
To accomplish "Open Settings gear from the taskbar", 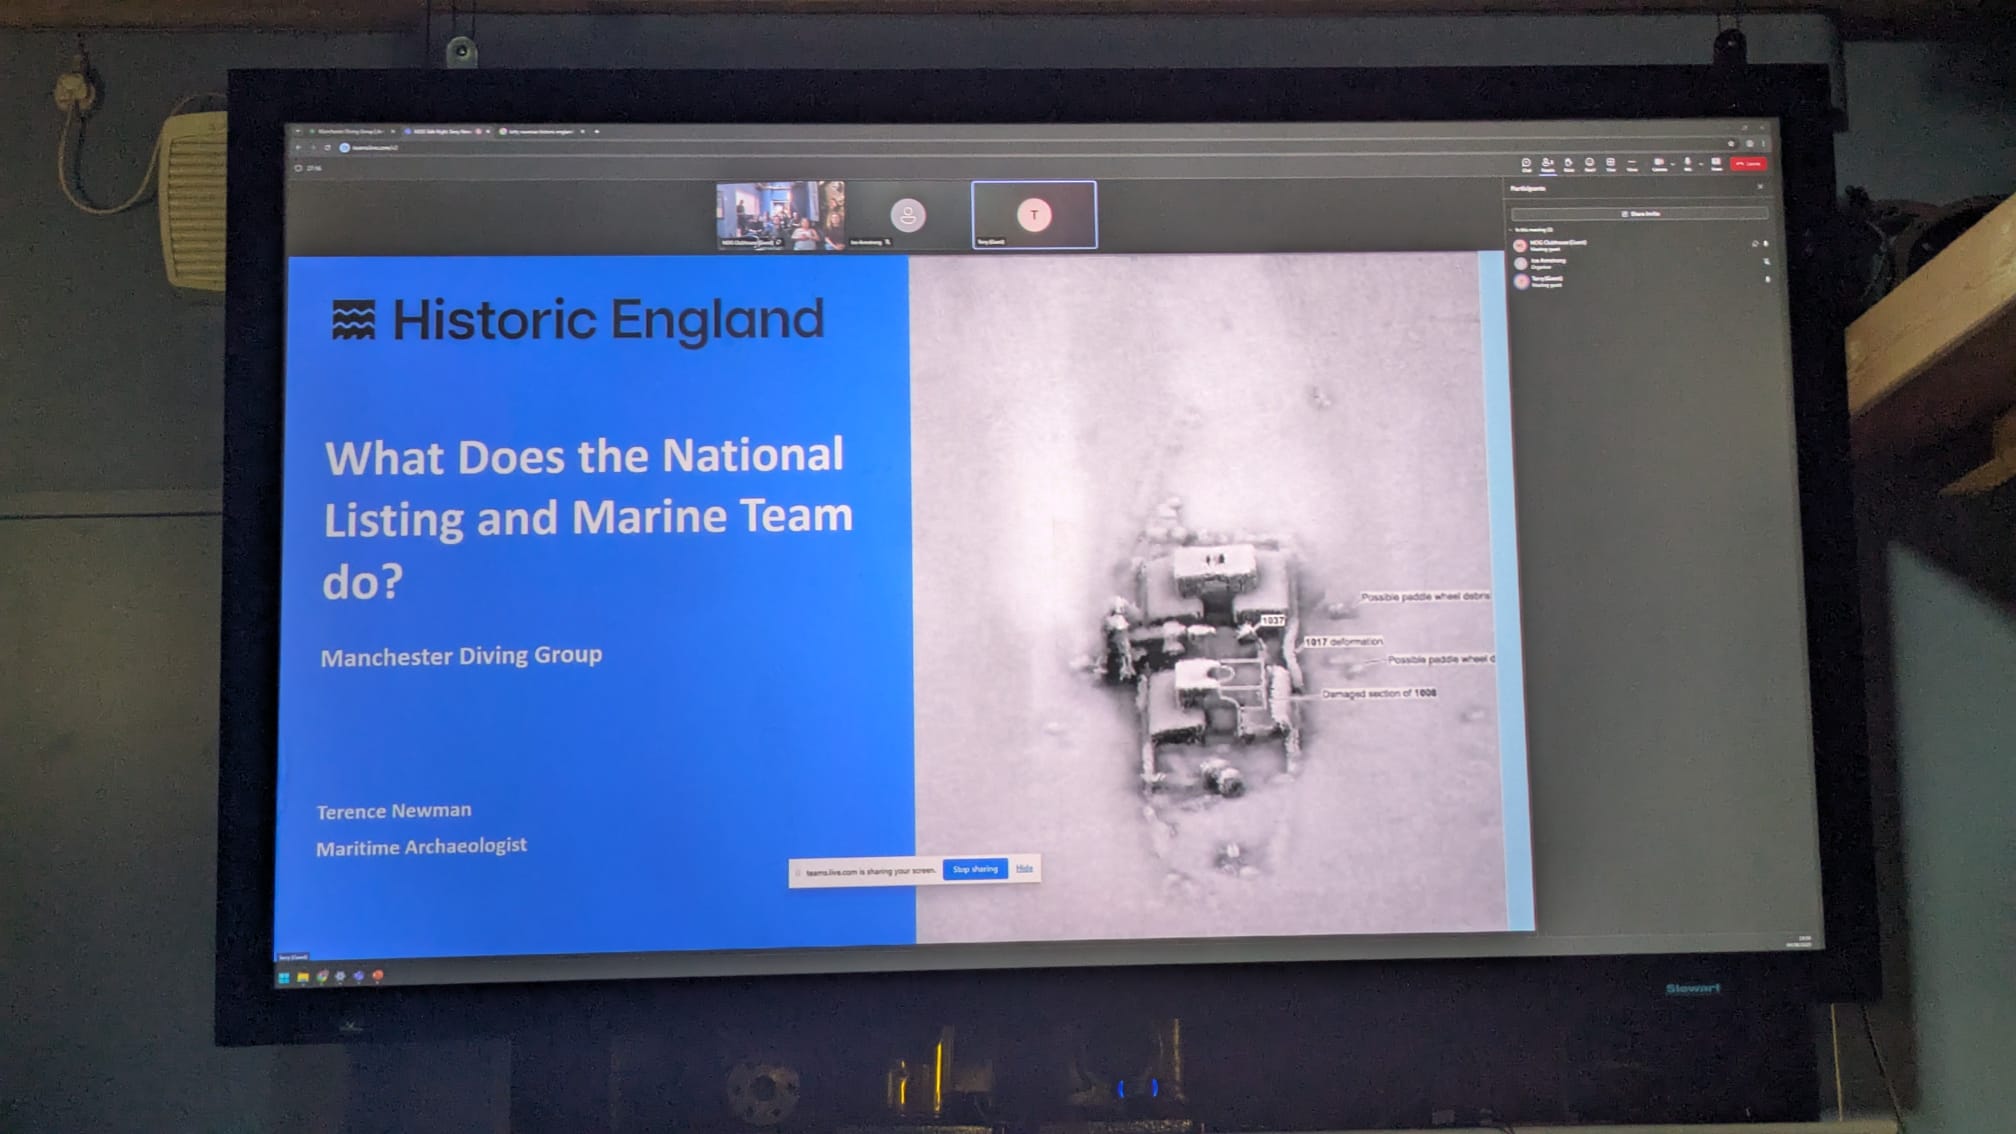I will click(x=340, y=976).
